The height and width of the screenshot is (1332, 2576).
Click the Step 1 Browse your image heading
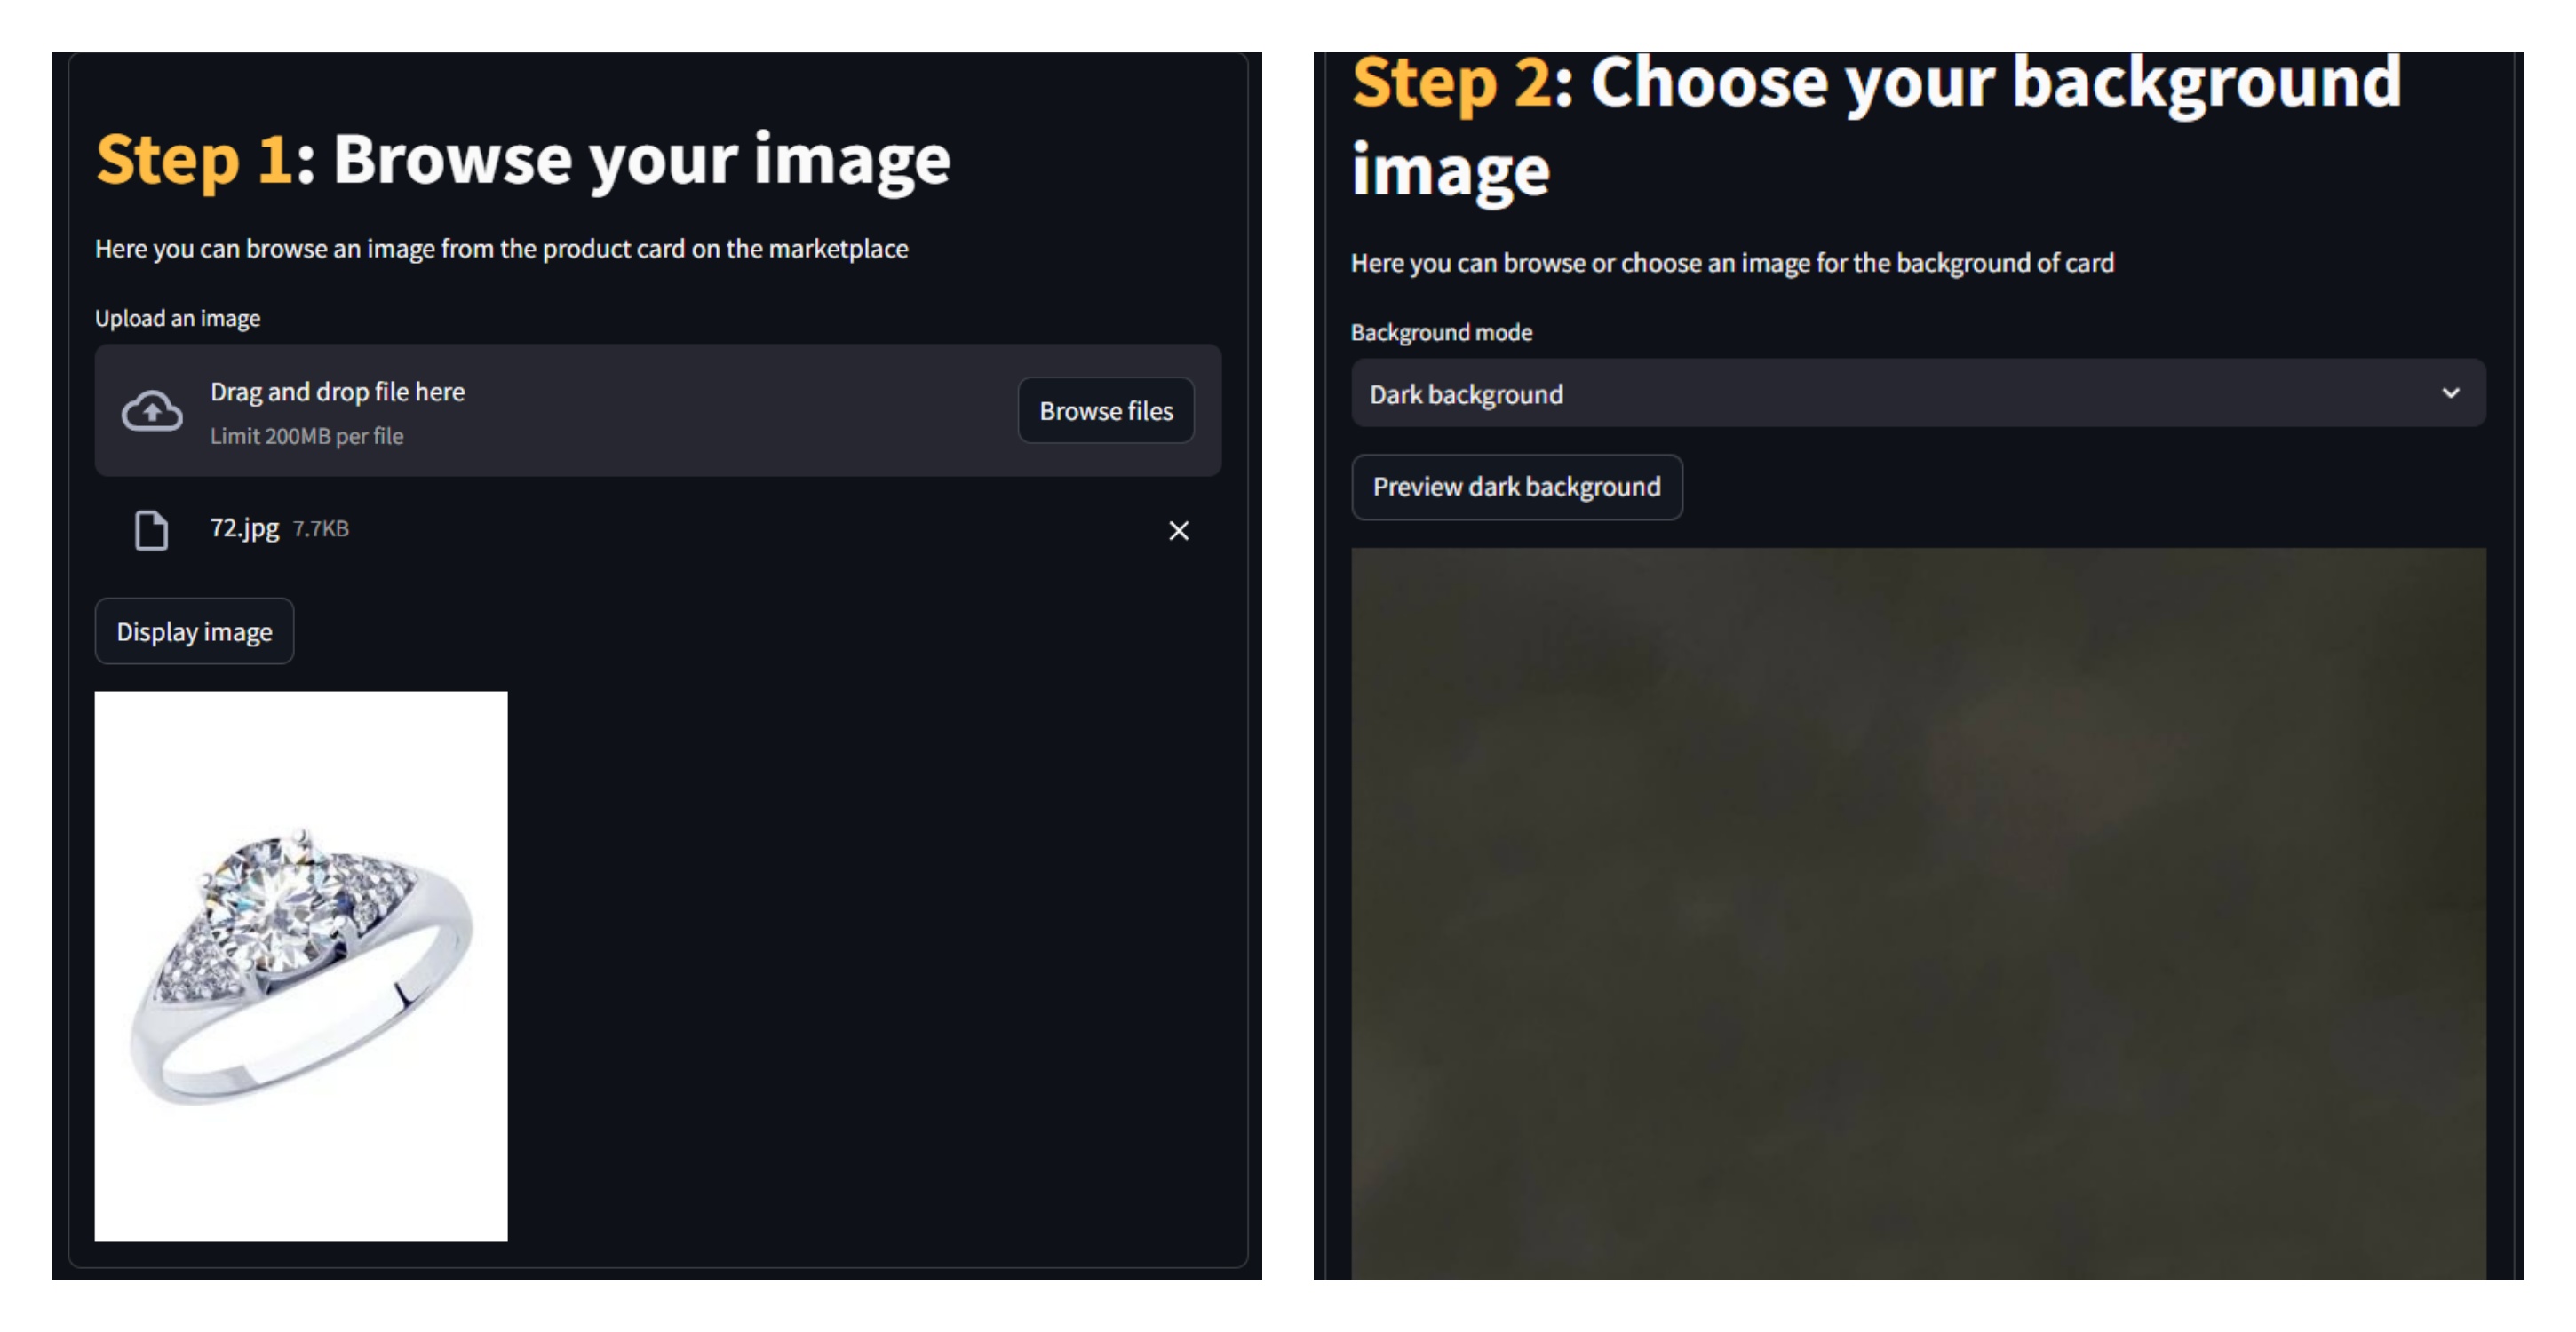(x=523, y=160)
